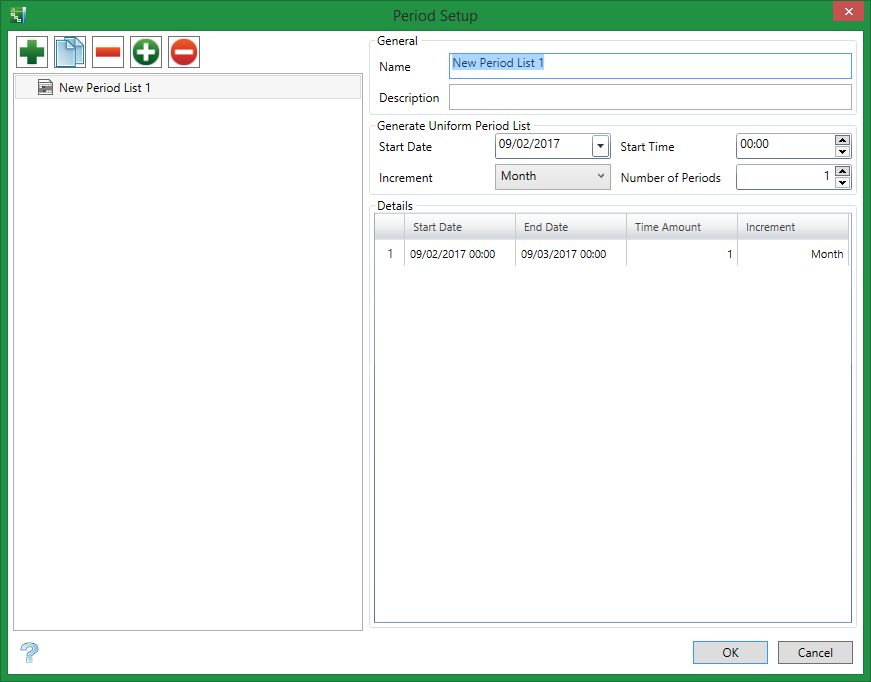This screenshot has height=682, width=871.
Task: Click the Time Amount cell value 1
Action: [682, 254]
